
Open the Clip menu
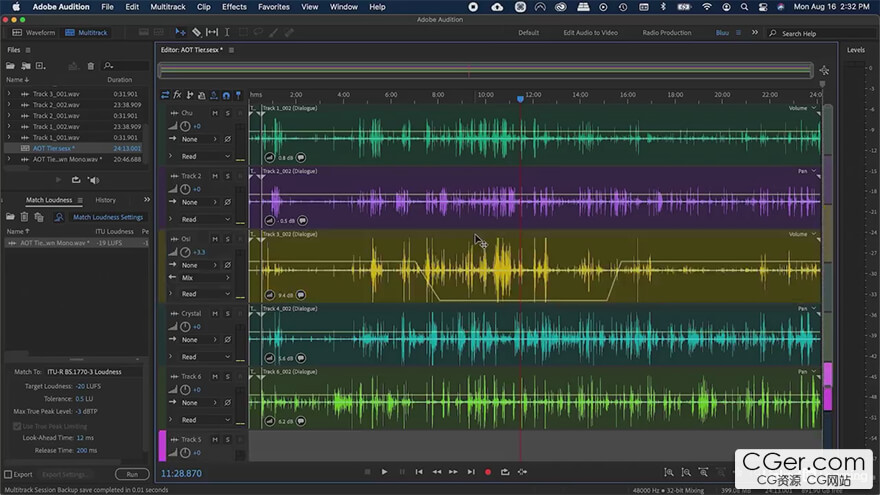click(204, 7)
